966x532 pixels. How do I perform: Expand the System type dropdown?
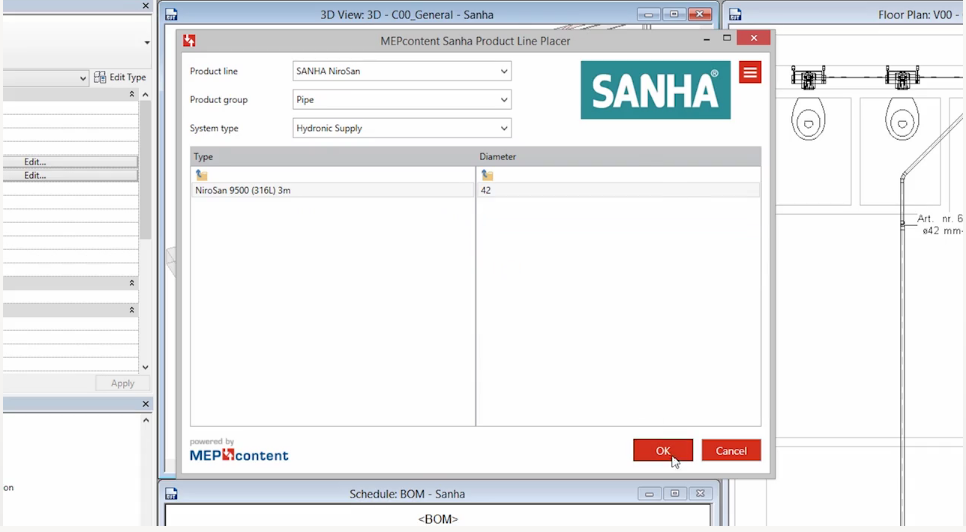click(x=402, y=128)
